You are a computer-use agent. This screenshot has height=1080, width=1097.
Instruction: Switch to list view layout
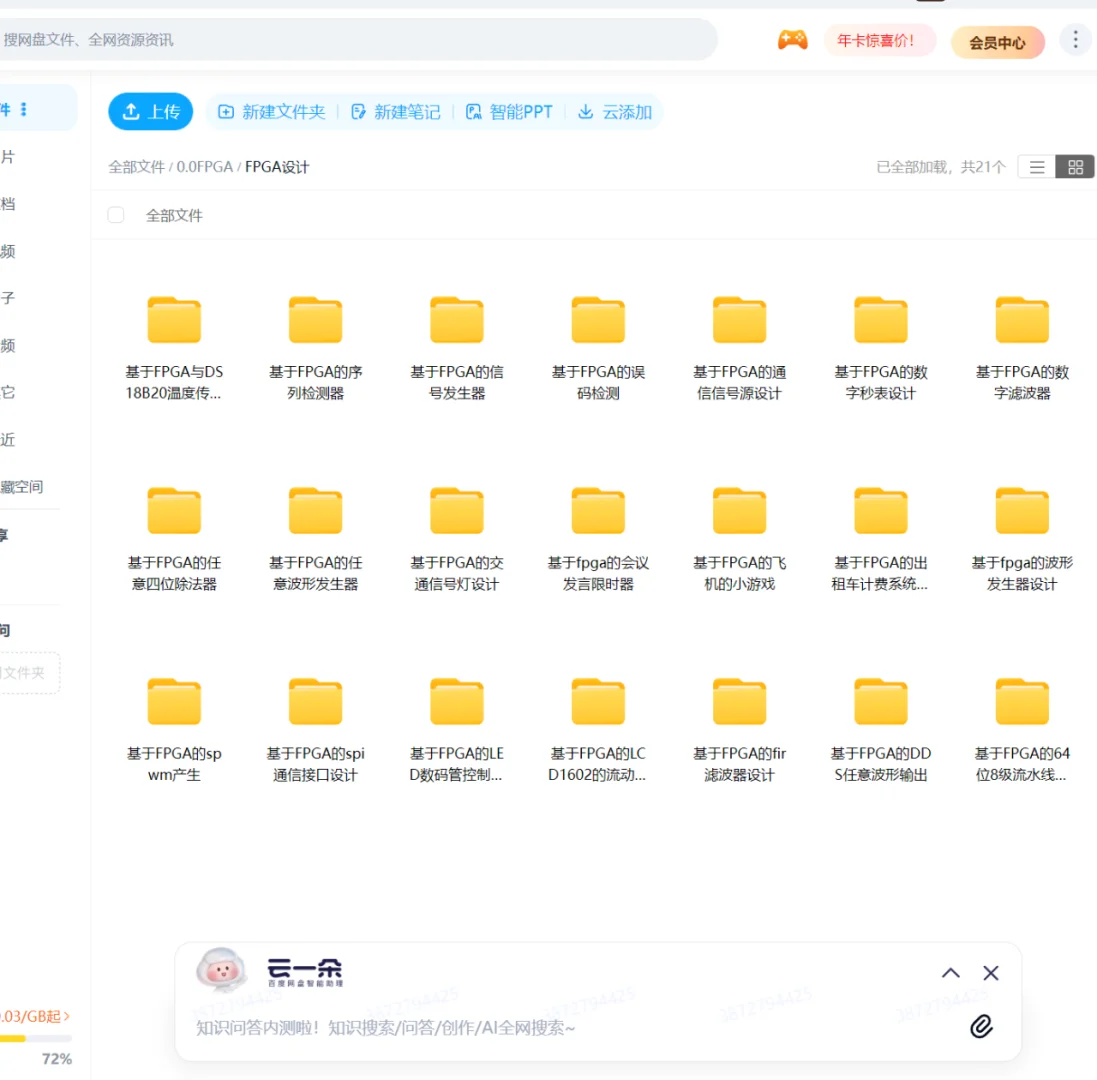click(x=1036, y=167)
